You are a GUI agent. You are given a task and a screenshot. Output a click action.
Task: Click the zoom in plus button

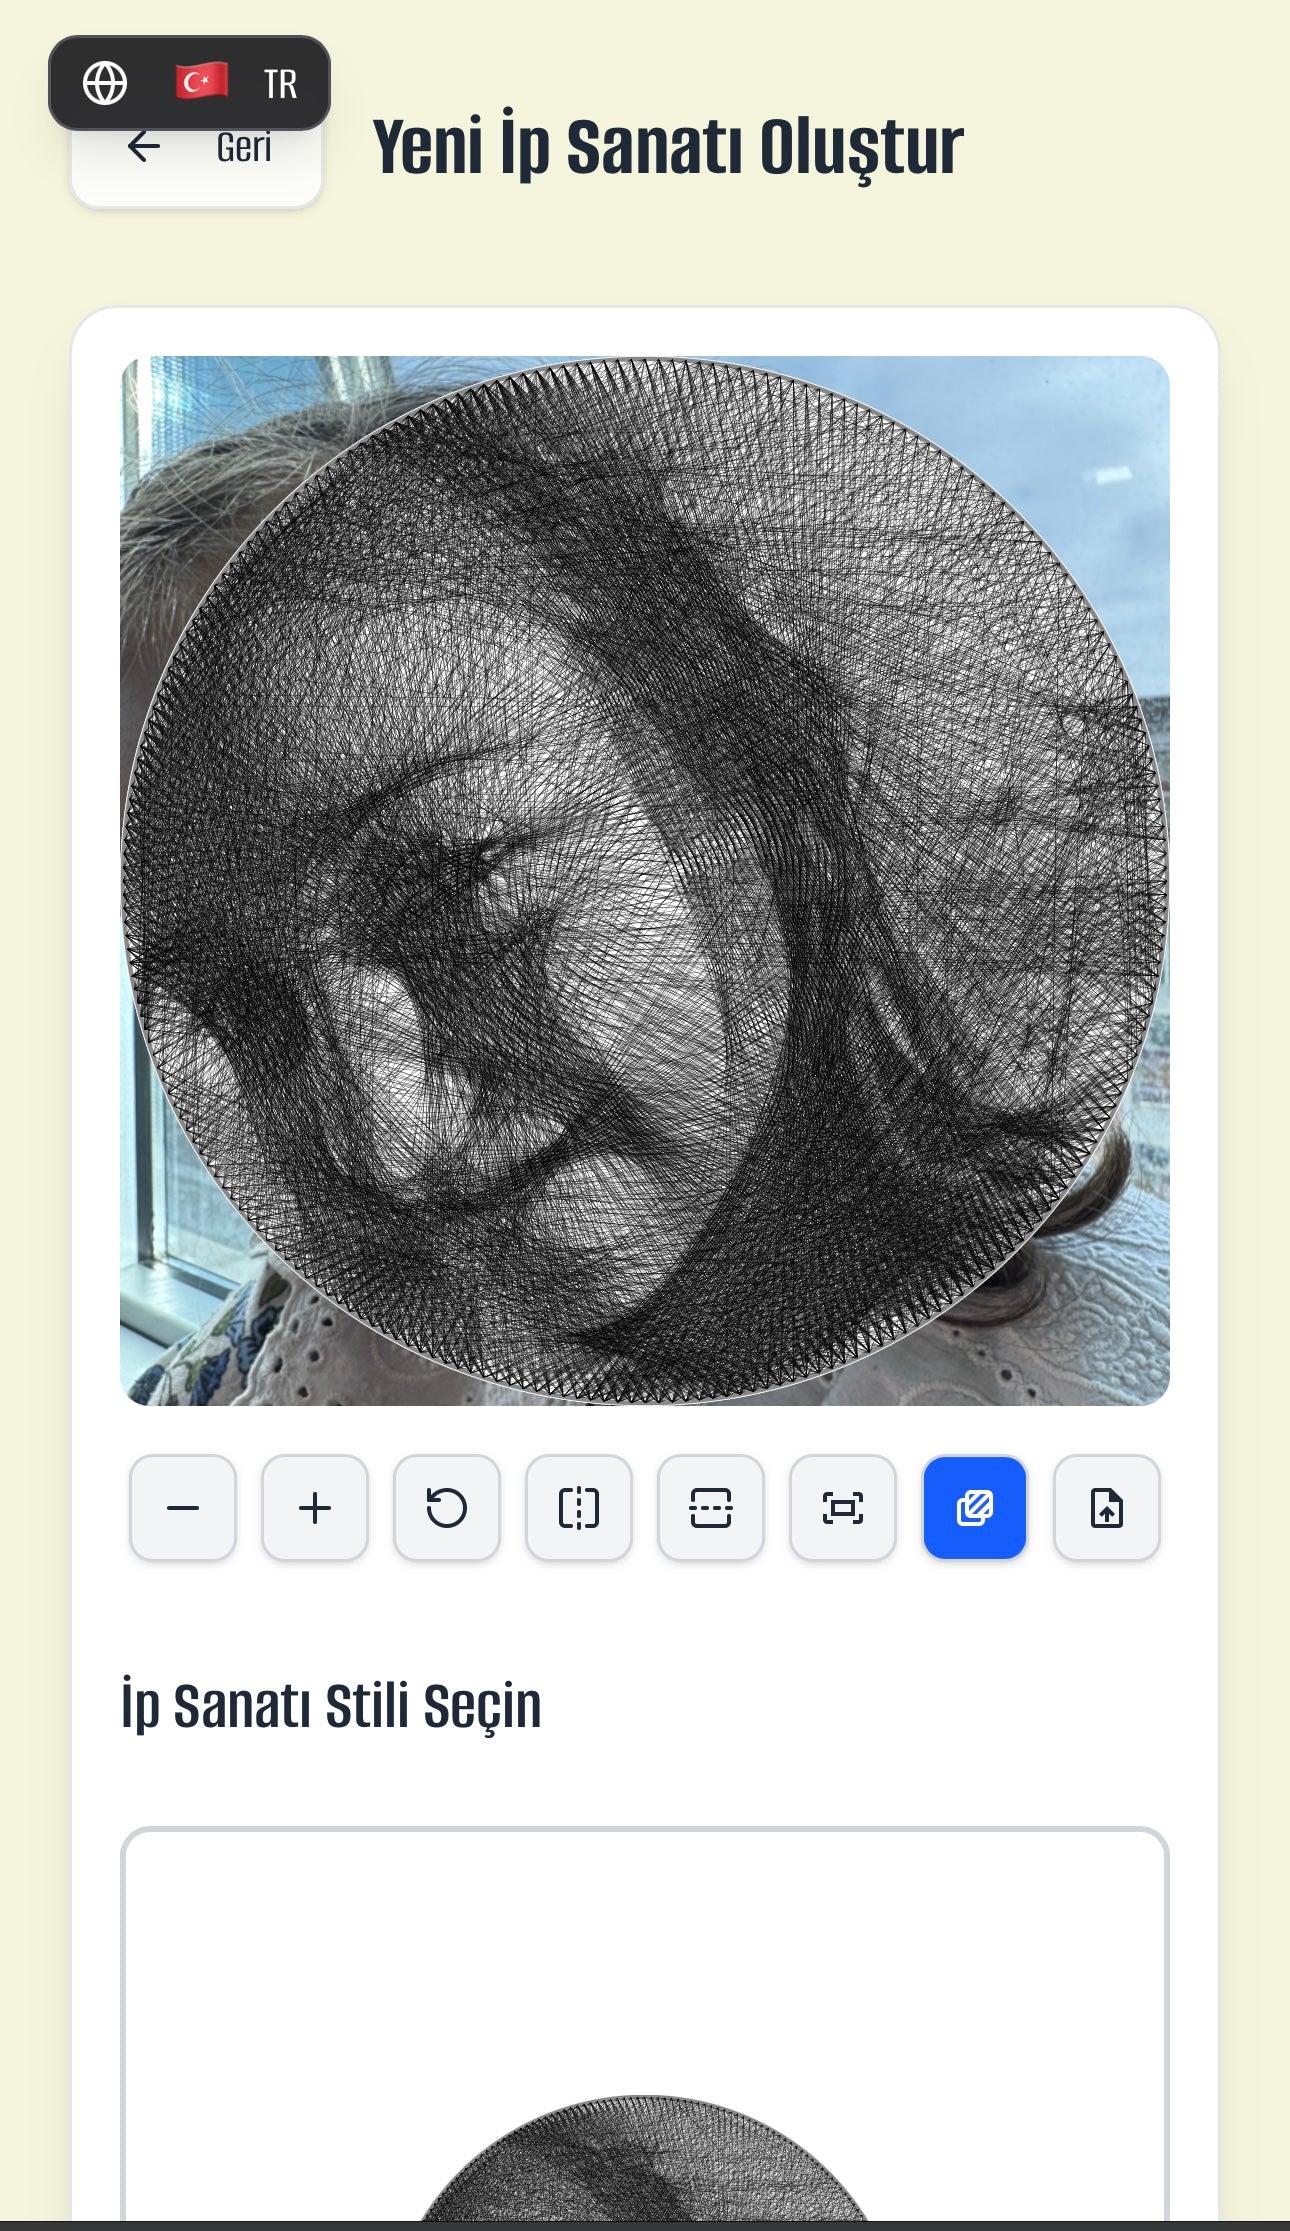(315, 1507)
